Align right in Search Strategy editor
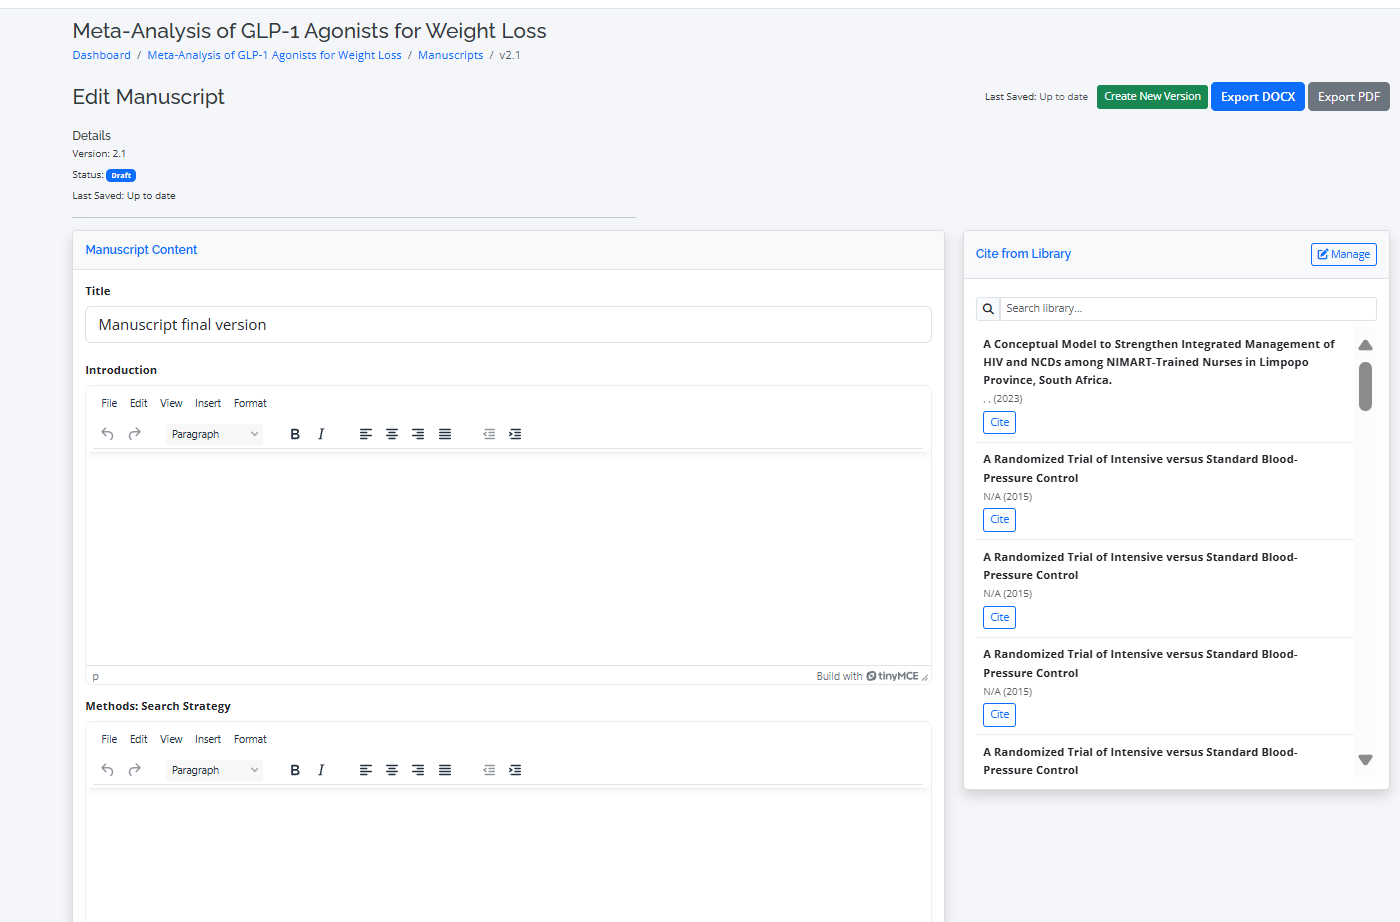Image resolution: width=1400 pixels, height=922 pixels. point(418,770)
